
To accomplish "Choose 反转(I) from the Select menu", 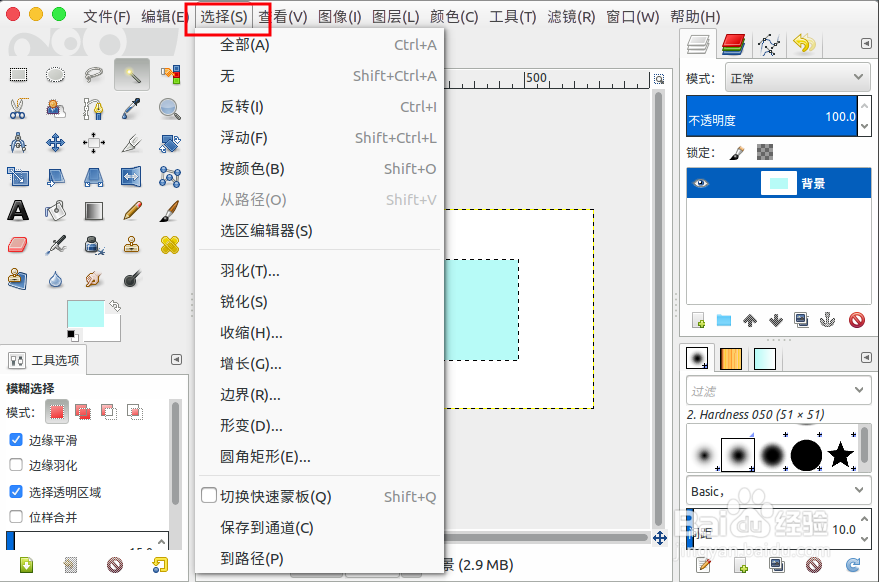I will (320, 107).
